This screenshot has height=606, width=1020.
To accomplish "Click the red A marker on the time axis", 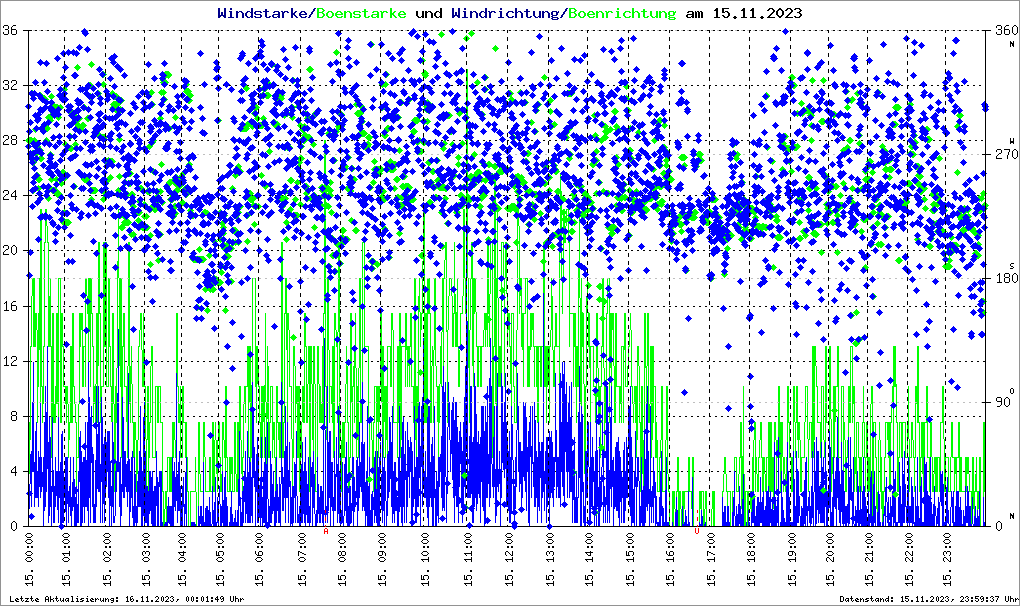I will (x=326, y=531).
